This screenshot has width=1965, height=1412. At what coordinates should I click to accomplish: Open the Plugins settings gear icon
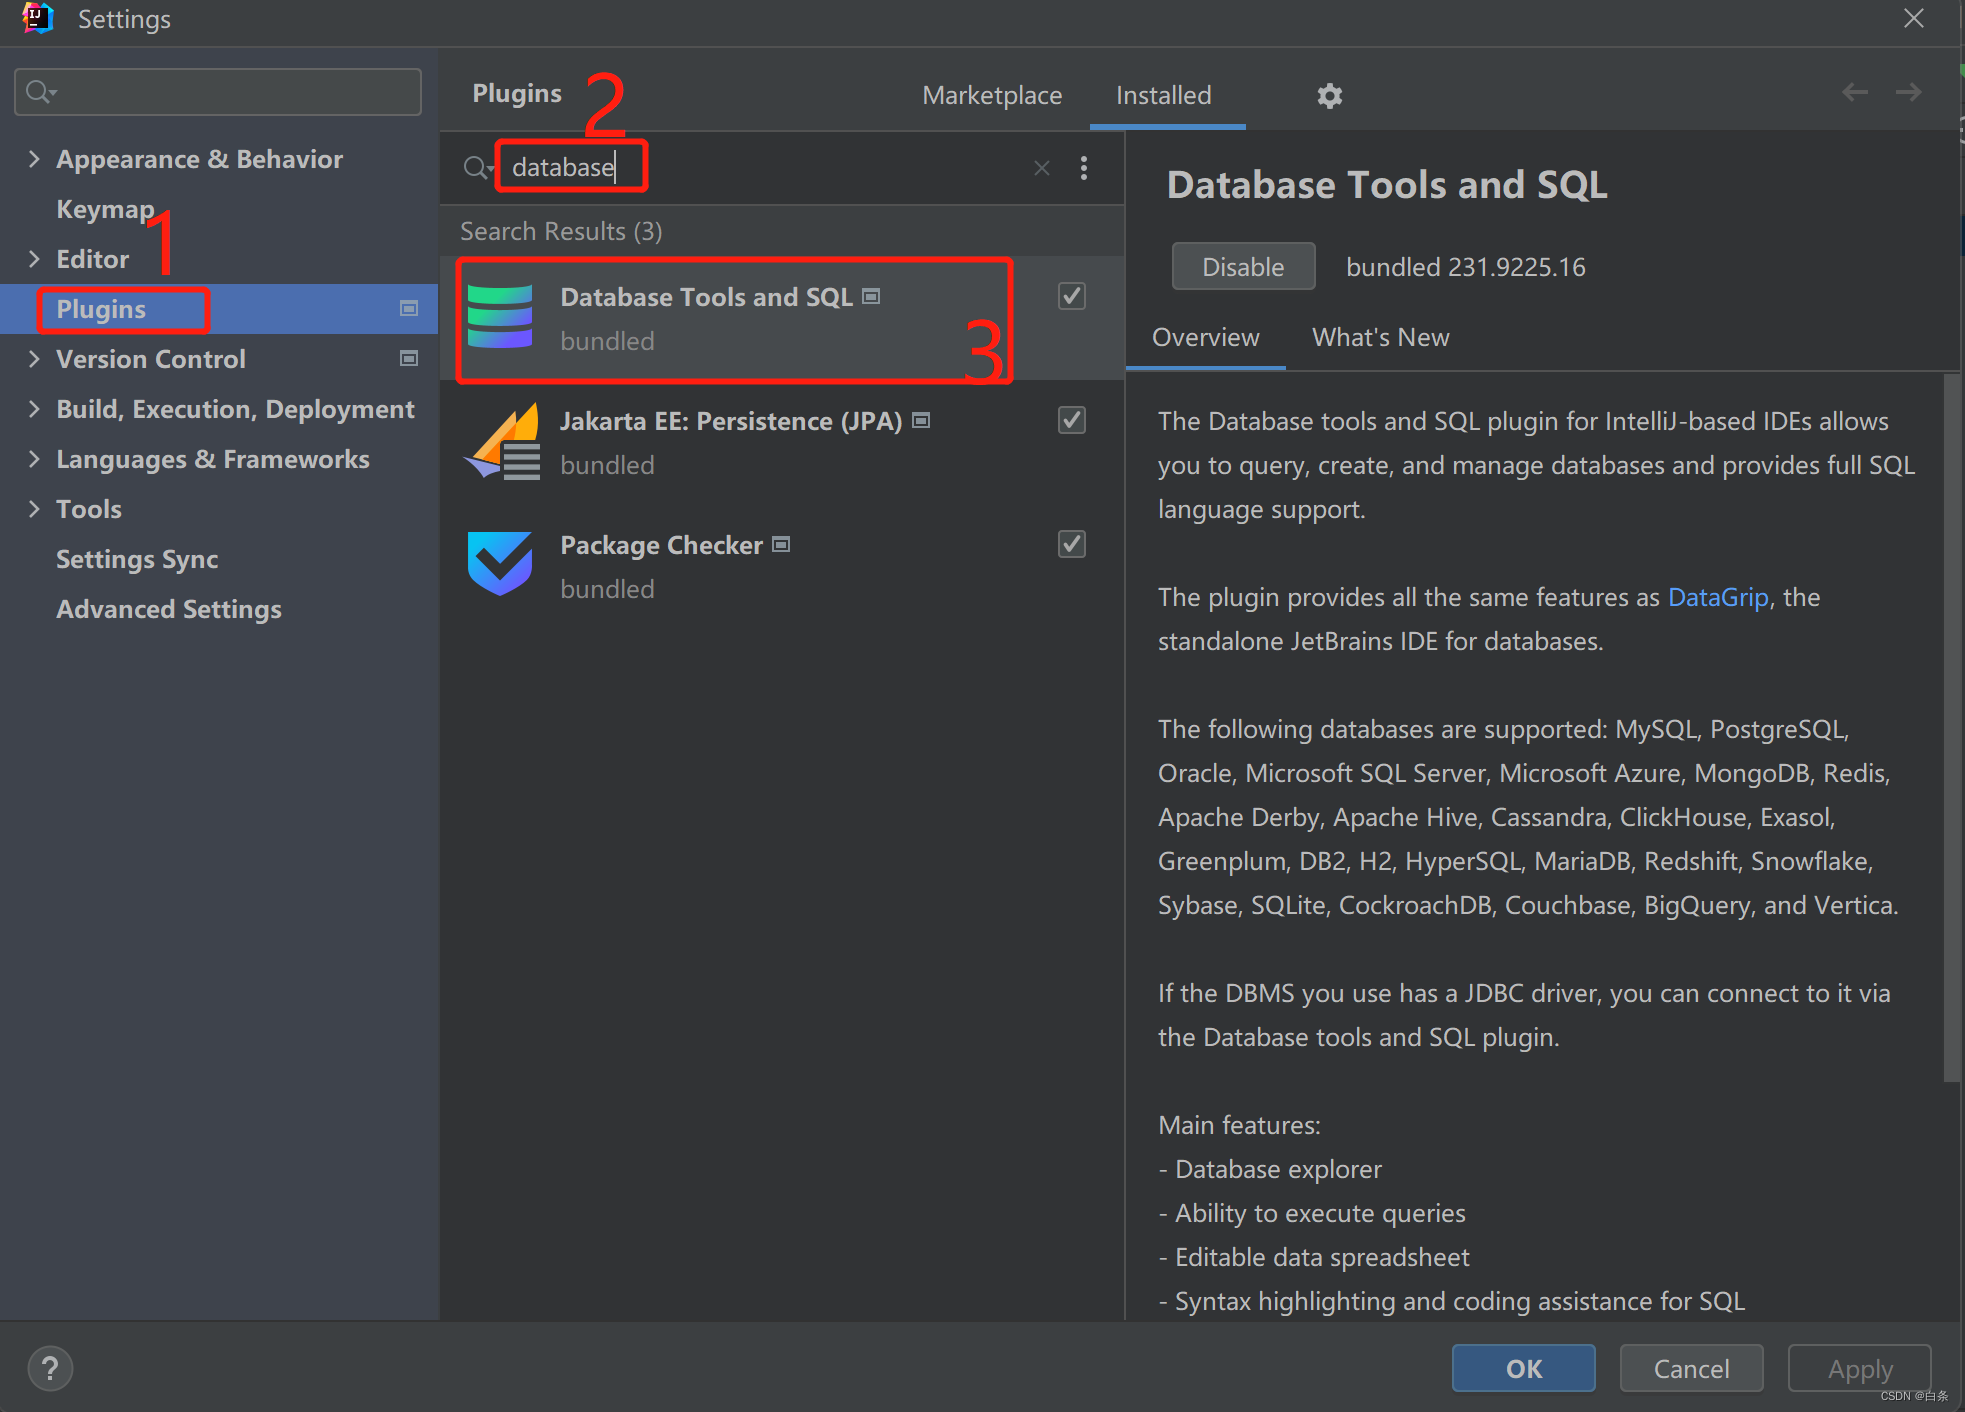pos(1330,95)
